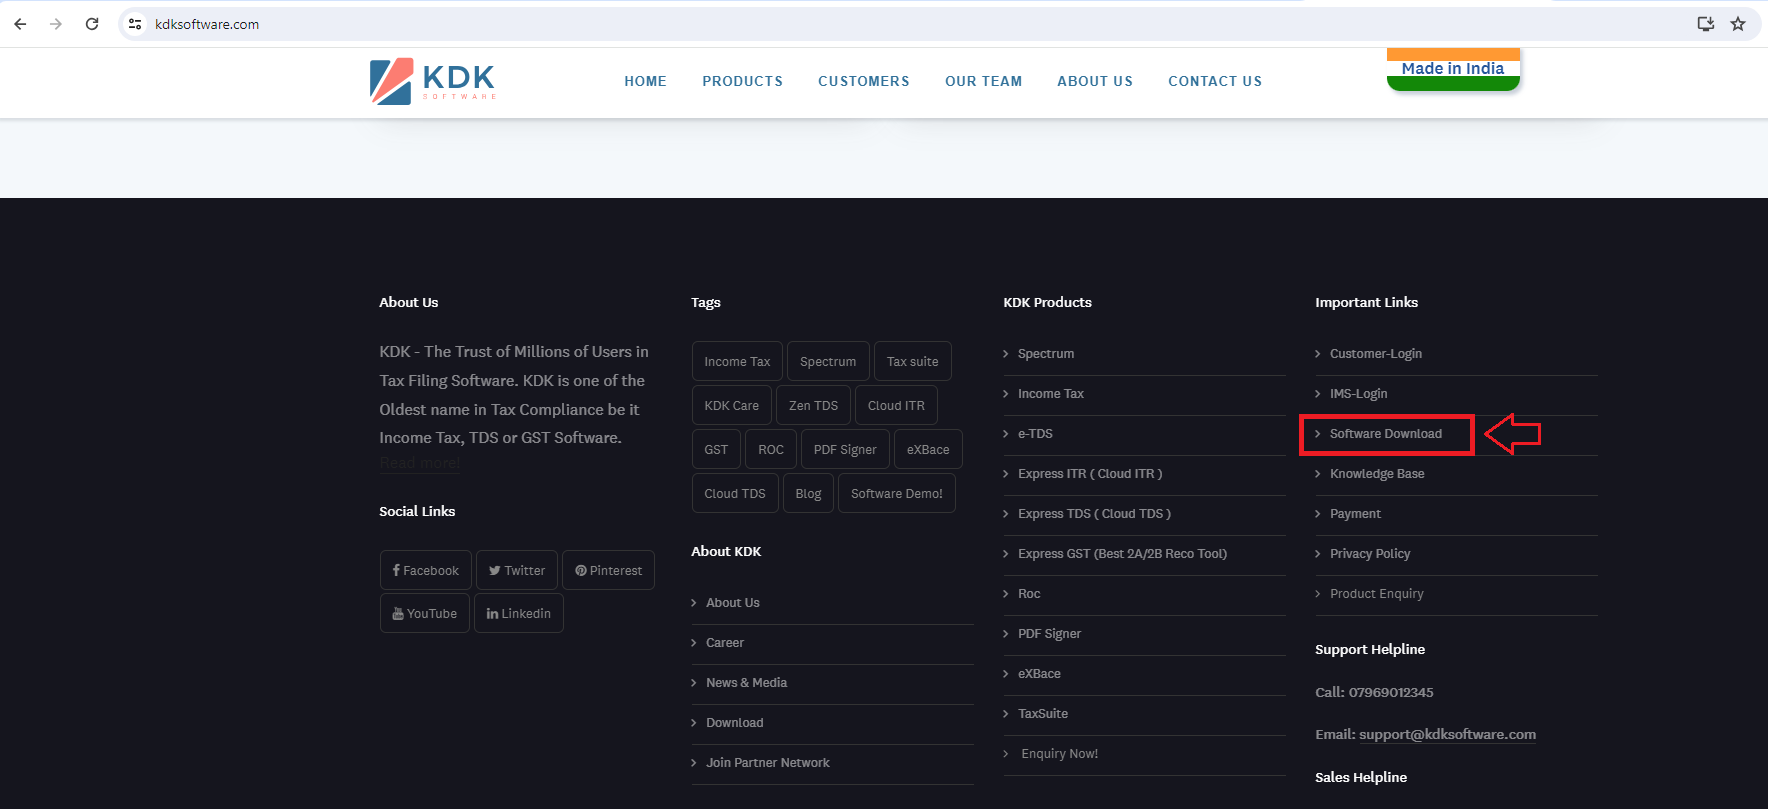Open the Twitter social link
This screenshot has width=1768, height=809.
pos(517,570)
